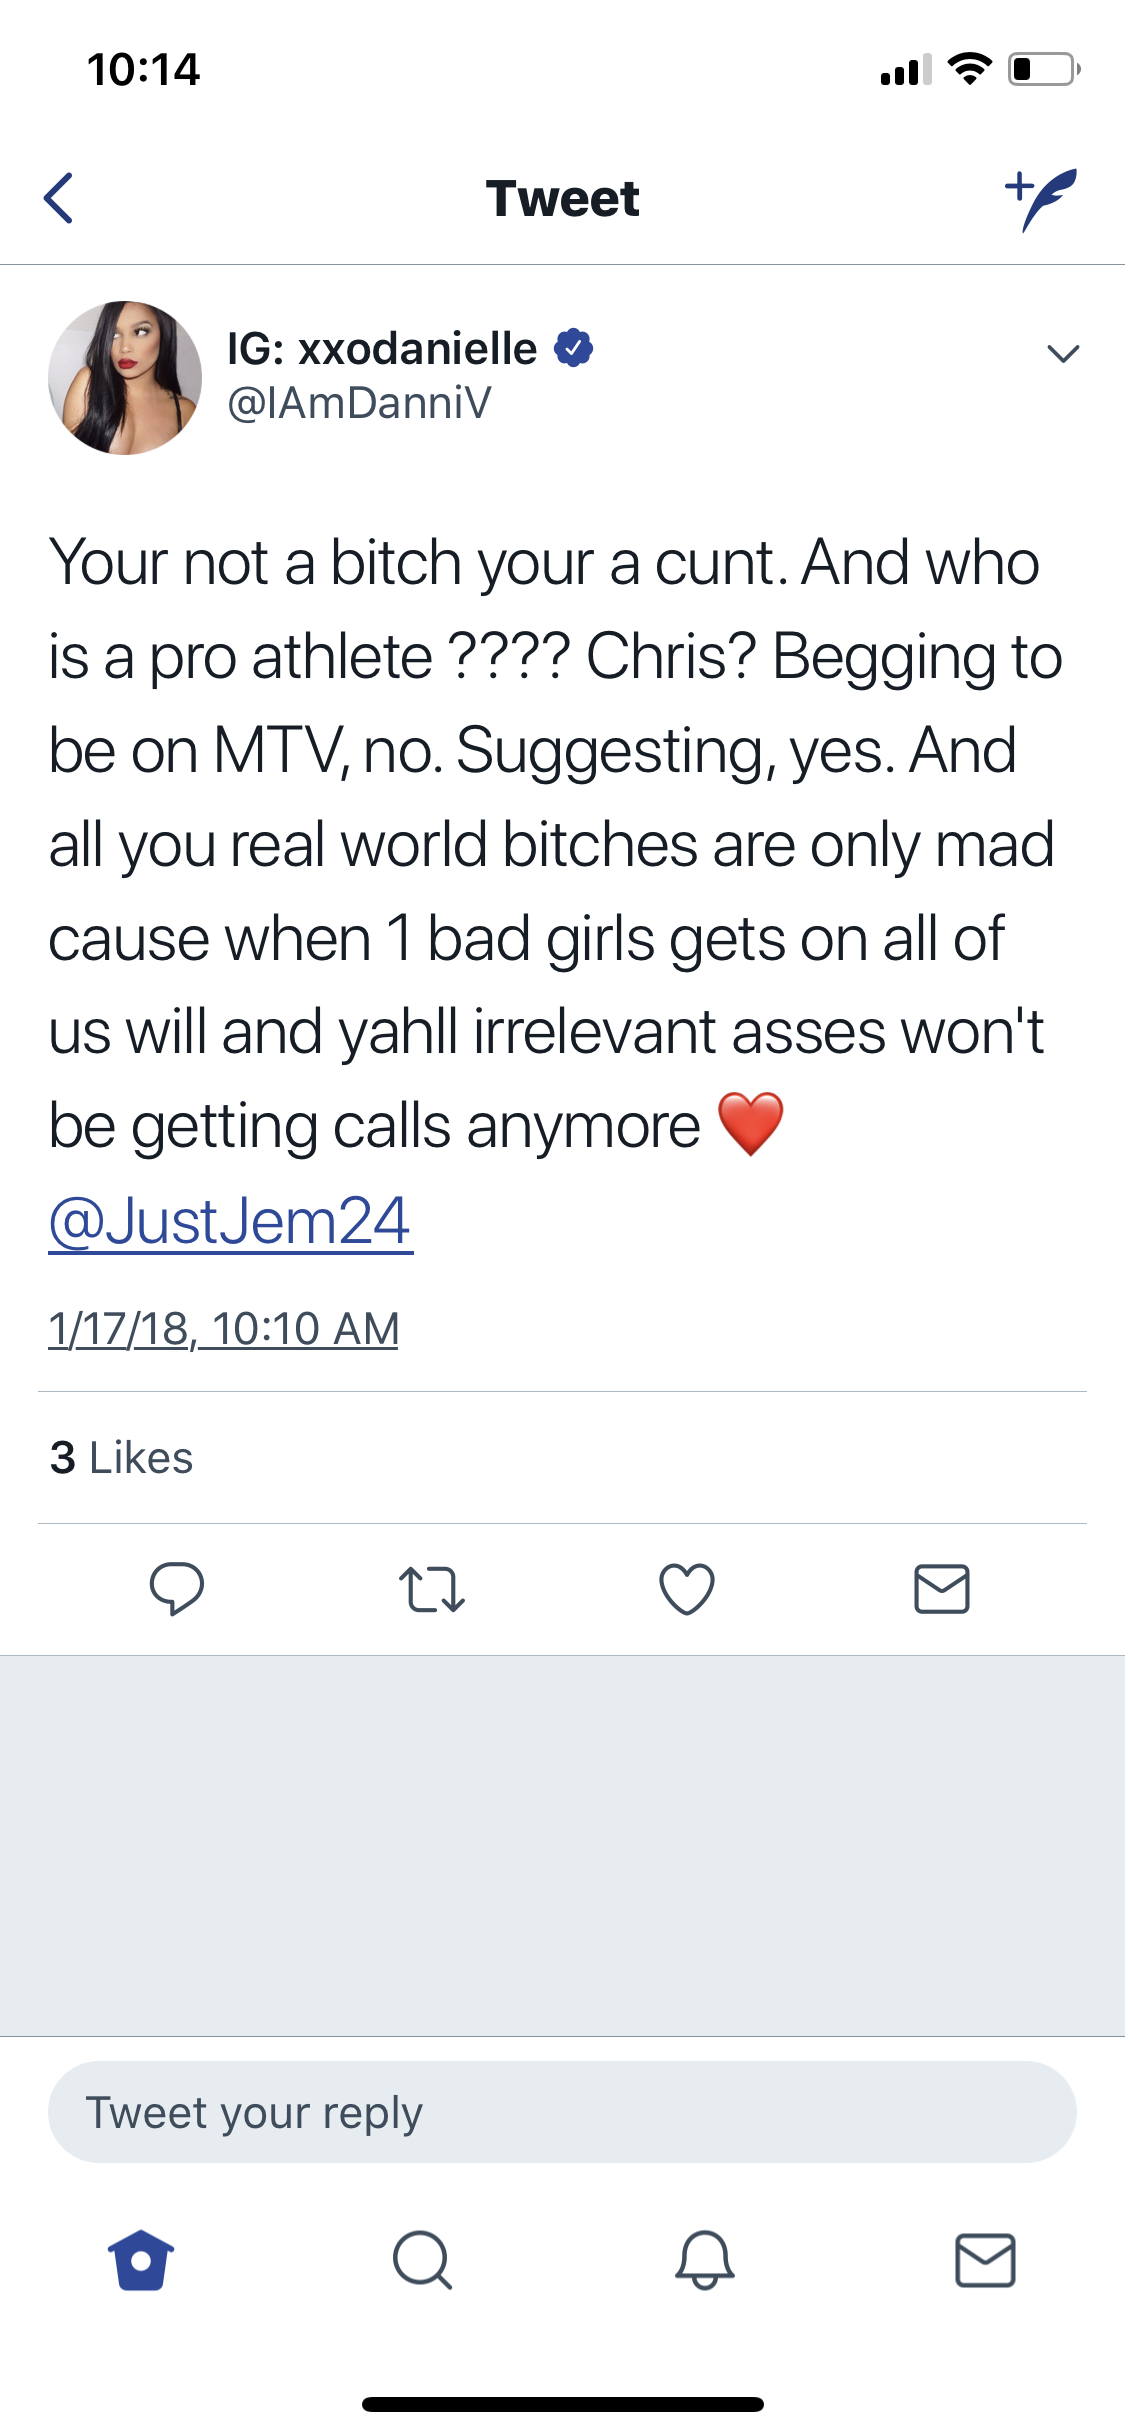Open the Messages tab
Viewport: 1125px width, 2436px height.
pos(986,2260)
